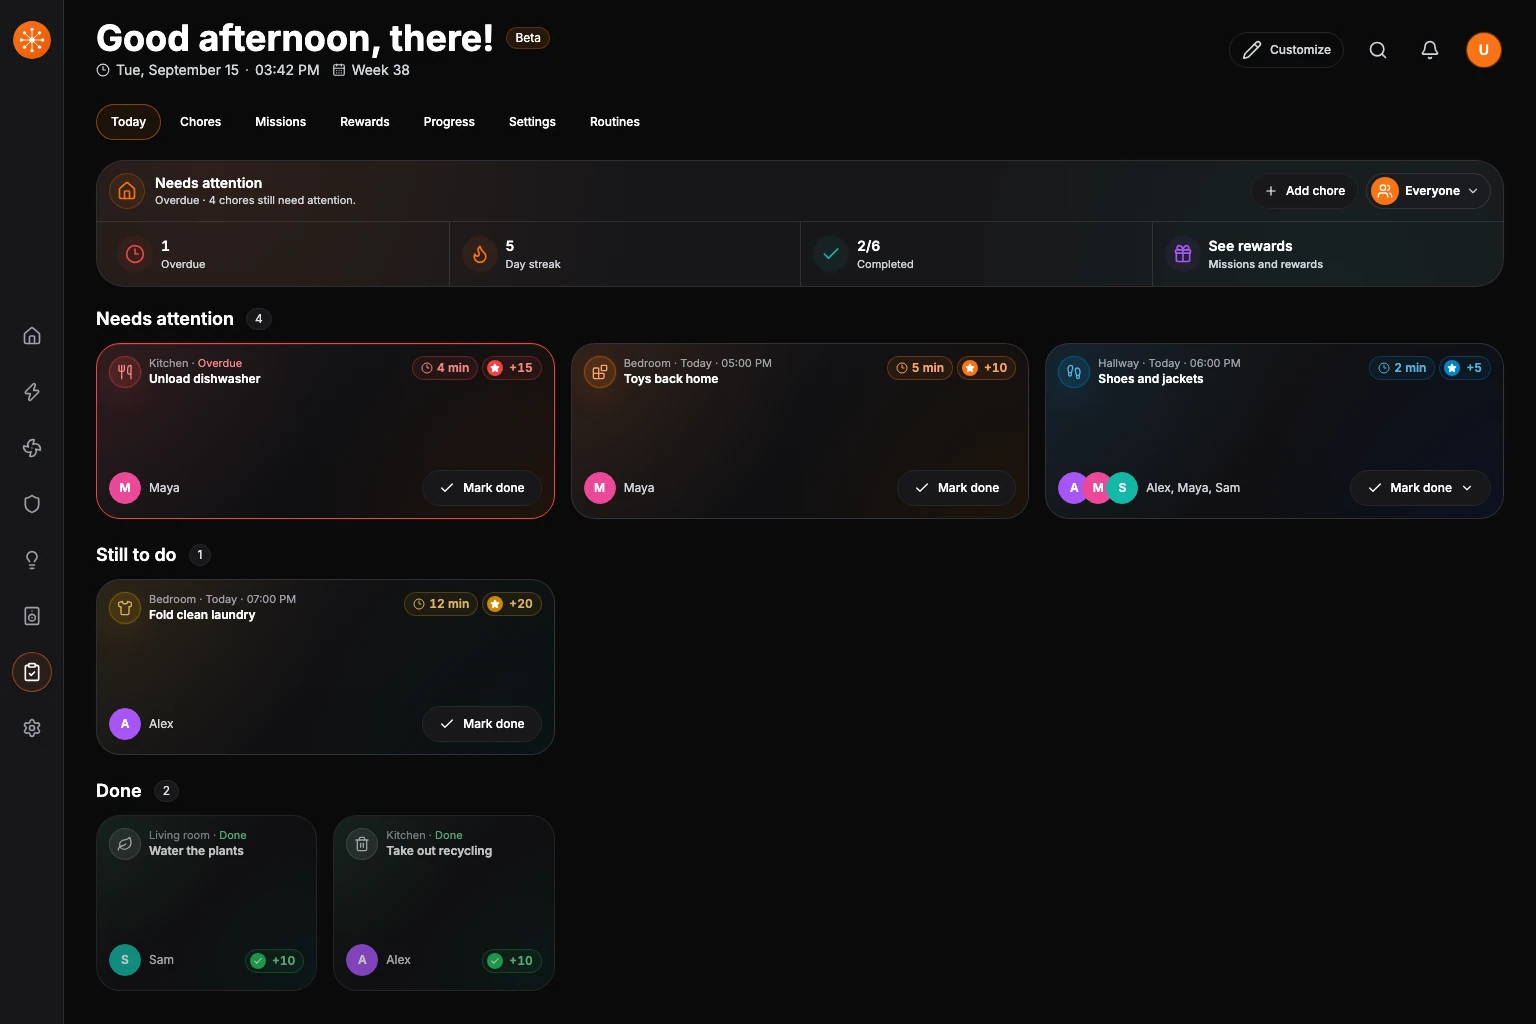Open the notifications bell
The height and width of the screenshot is (1024, 1536).
1430,50
